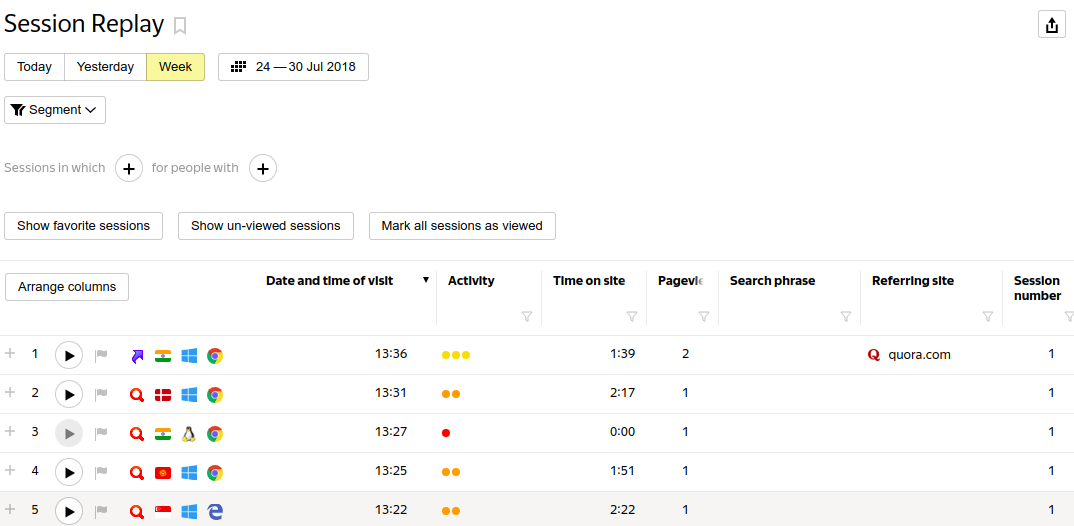Viewport: 1074px width, 526px height.
Task: Click the quora.com referring site
Action: [919, 355]
